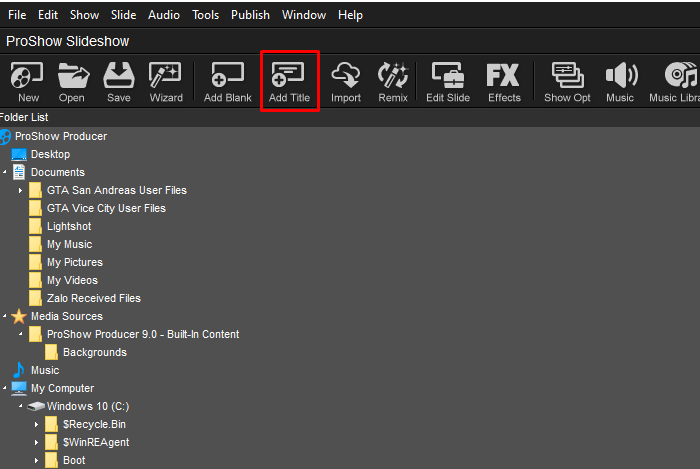
Task: Open the FX Effects panel
Action: point(503,75)
